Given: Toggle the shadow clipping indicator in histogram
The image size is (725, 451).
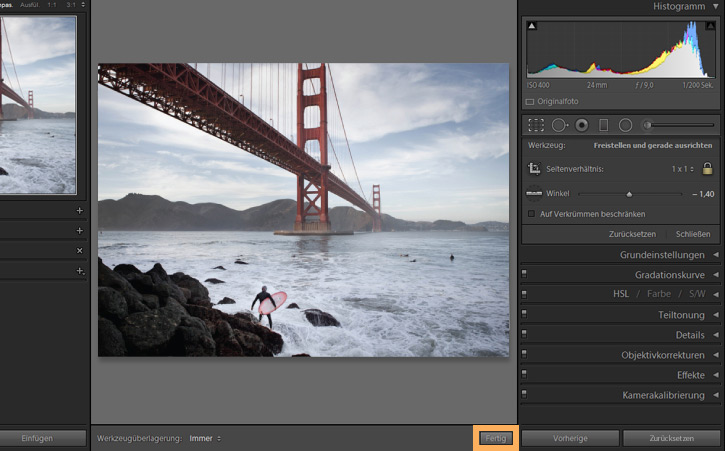Looking at the screenshot, I should coord(532,26).
